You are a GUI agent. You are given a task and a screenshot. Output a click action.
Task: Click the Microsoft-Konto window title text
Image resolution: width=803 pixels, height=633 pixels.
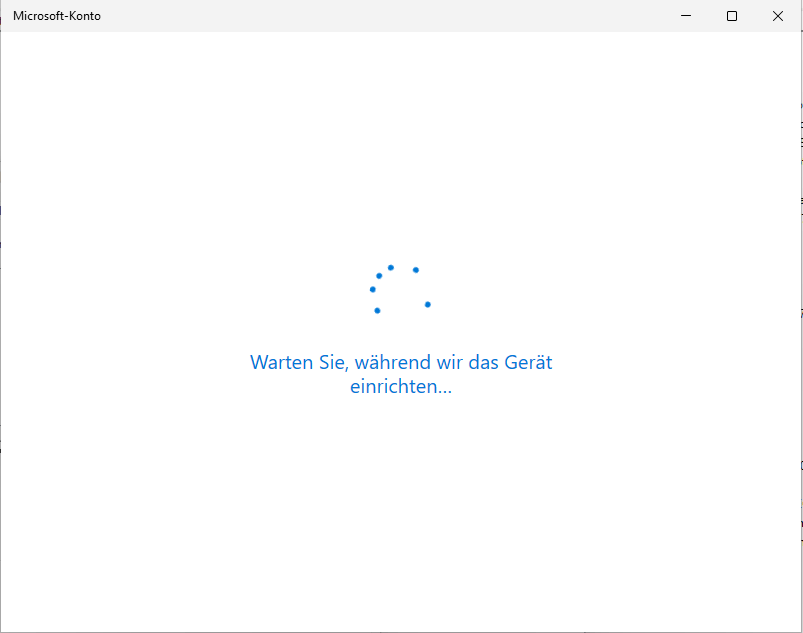(x=57, y=16)
